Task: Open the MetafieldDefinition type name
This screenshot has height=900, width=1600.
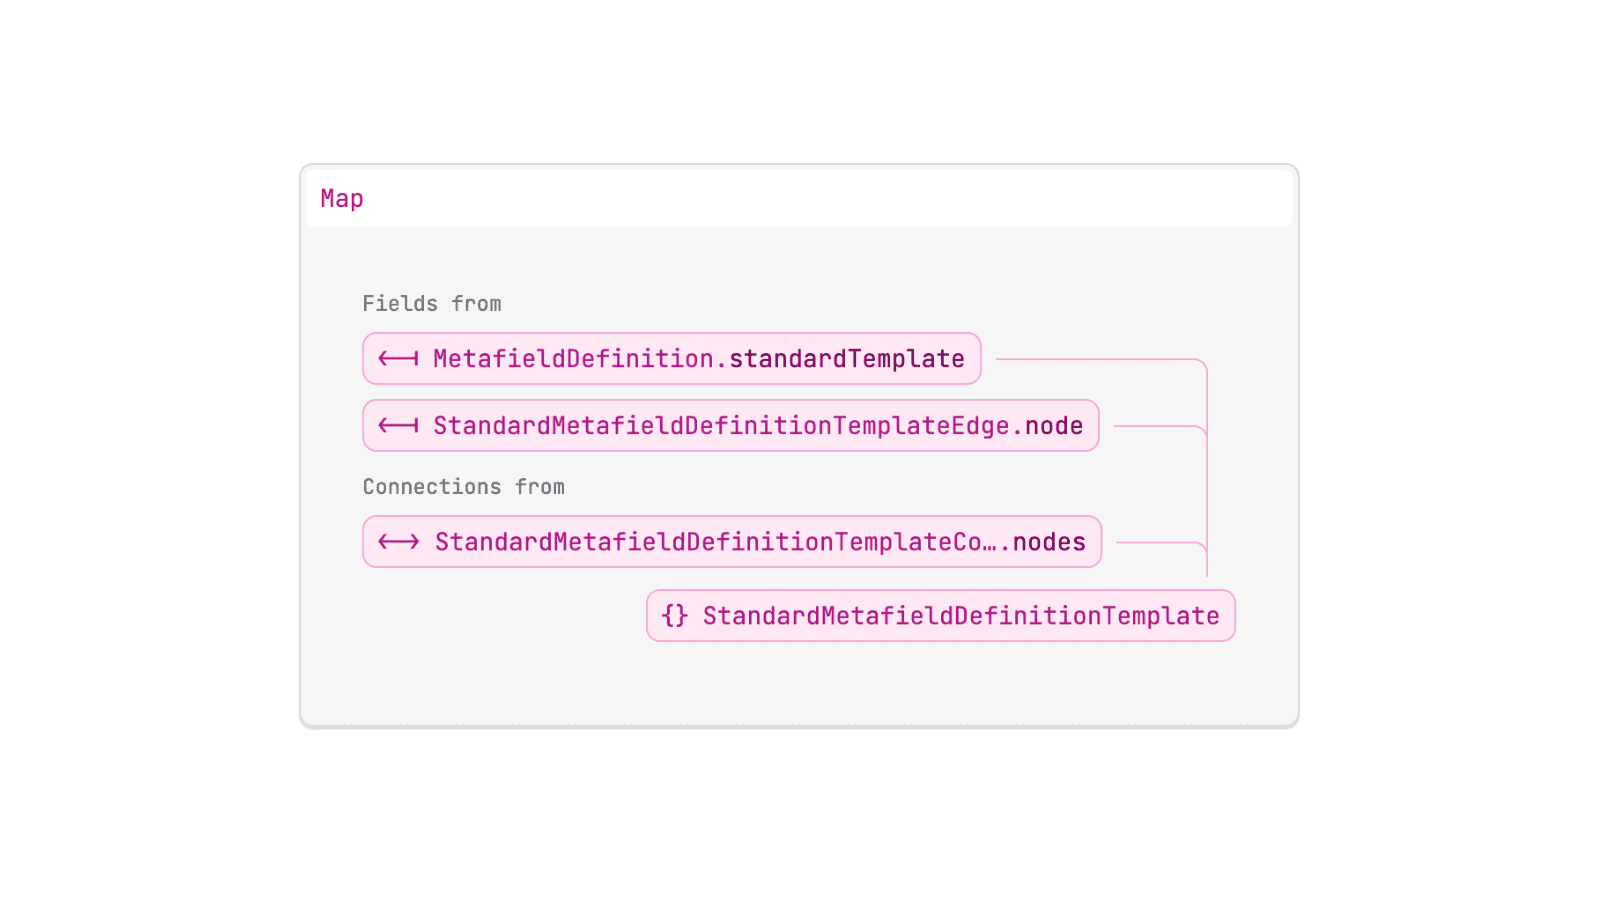Action: (574, 359)
